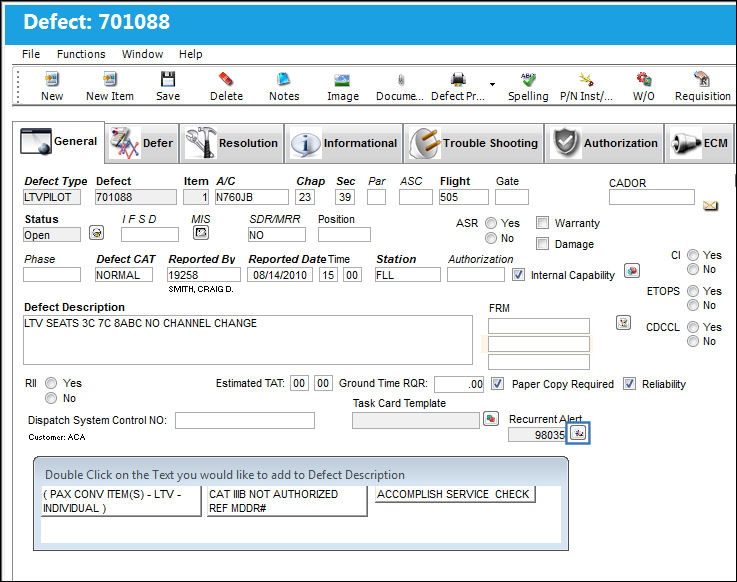
Task: Select CDCCL No radio button
Action: coord(693,341)
